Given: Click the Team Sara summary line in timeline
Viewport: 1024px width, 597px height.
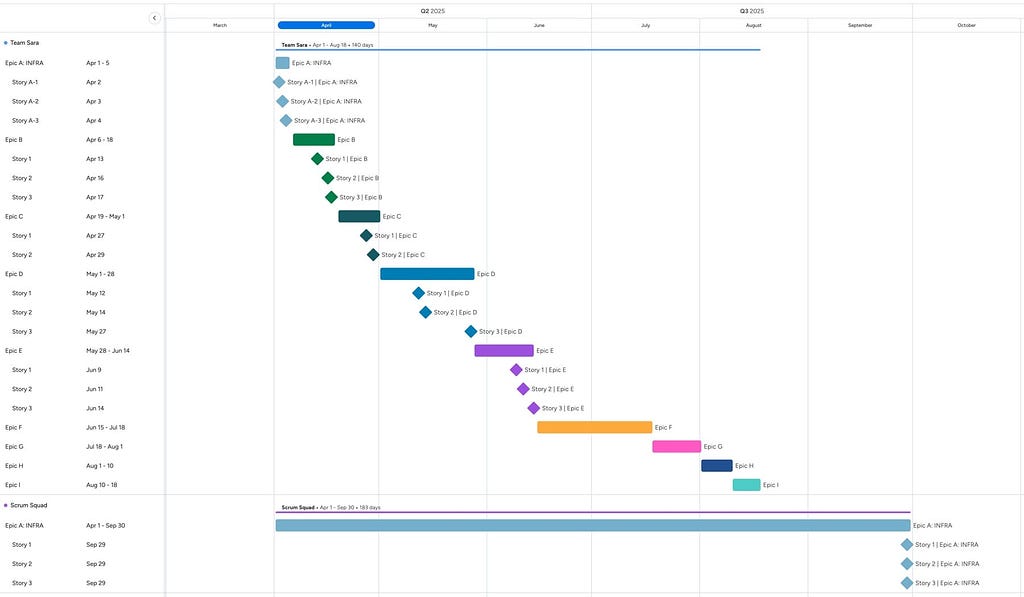Looking at the screenshot, I should click(x=518, y=50).
